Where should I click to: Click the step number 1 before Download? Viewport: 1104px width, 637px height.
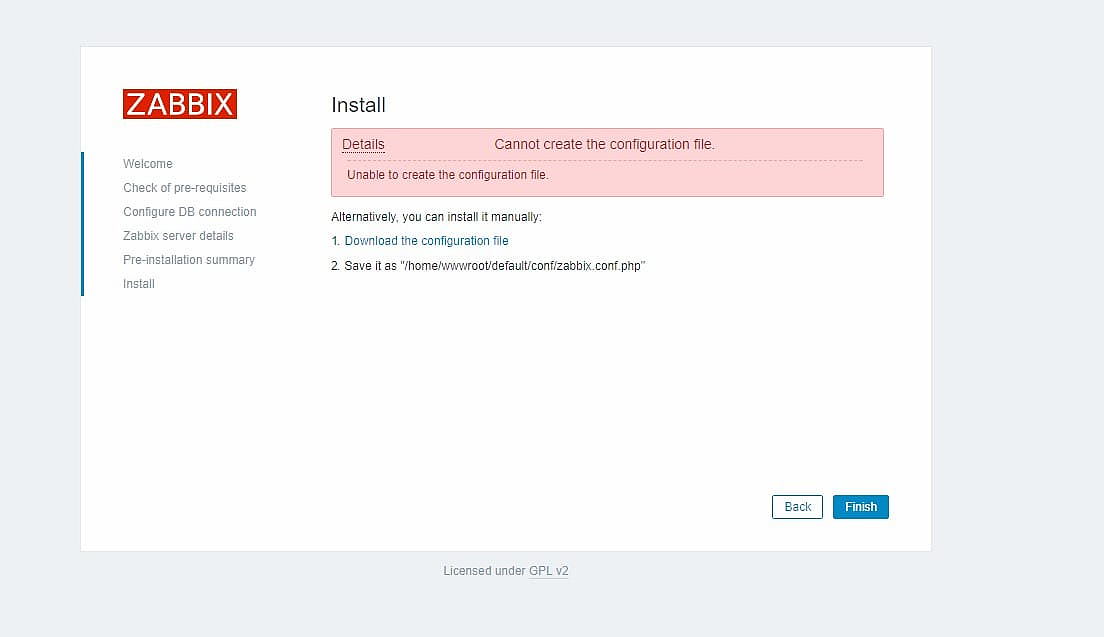coord(335,241)
